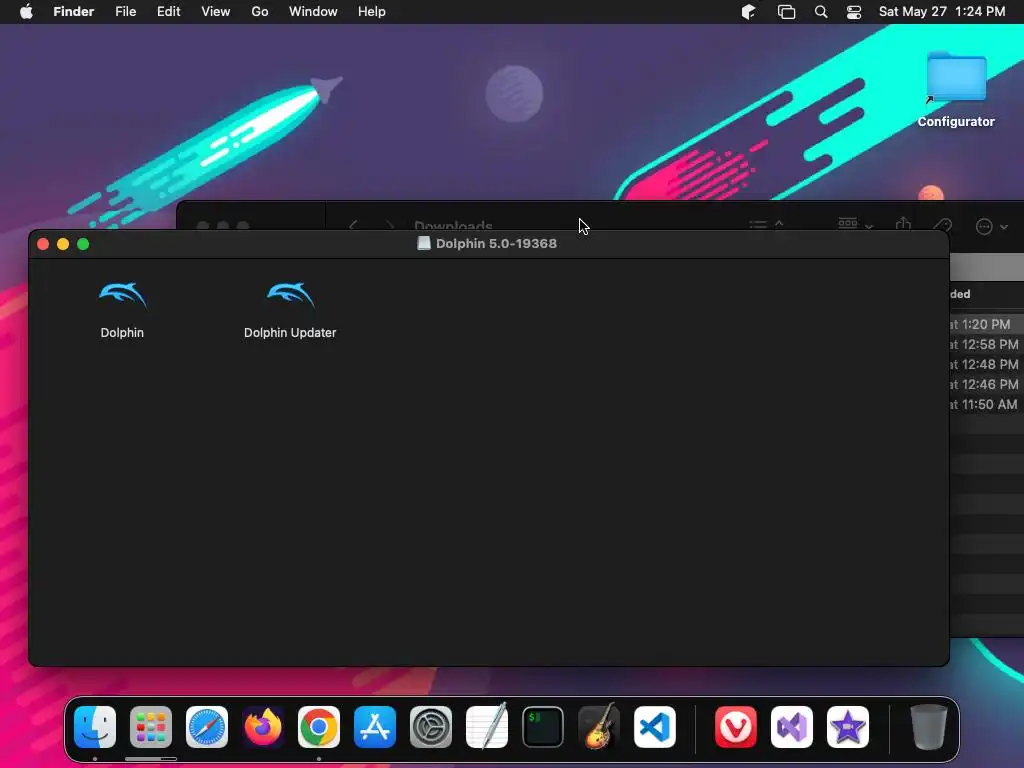This screenshot has width=1024, height=768.
Task: Click the cube status icon in menu bar
Action: tap(748, 12)
